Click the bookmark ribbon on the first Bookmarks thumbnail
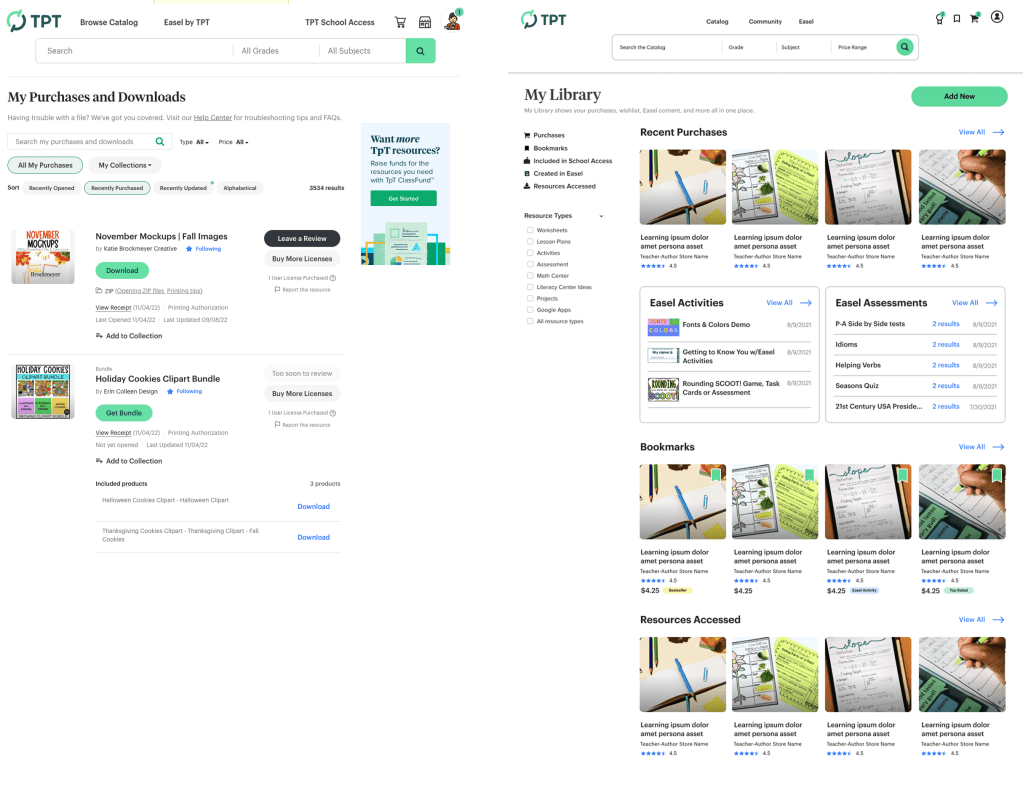 pyautogui.click(x=716, y=476)
